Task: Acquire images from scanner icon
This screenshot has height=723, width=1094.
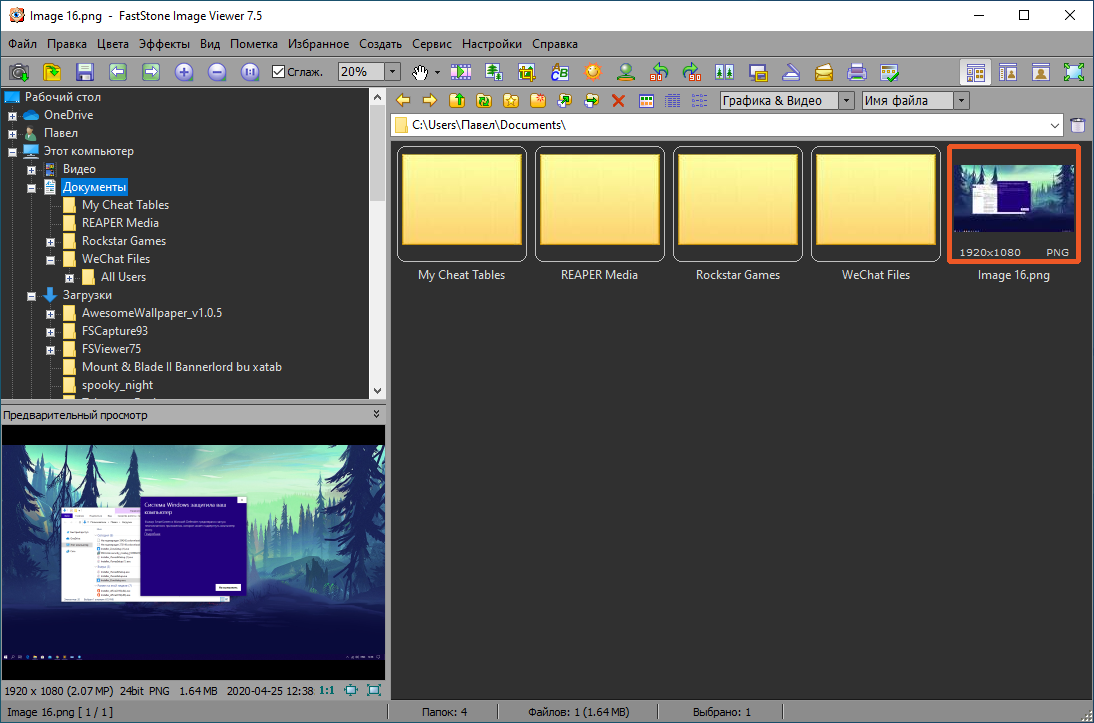Action: 790,72
